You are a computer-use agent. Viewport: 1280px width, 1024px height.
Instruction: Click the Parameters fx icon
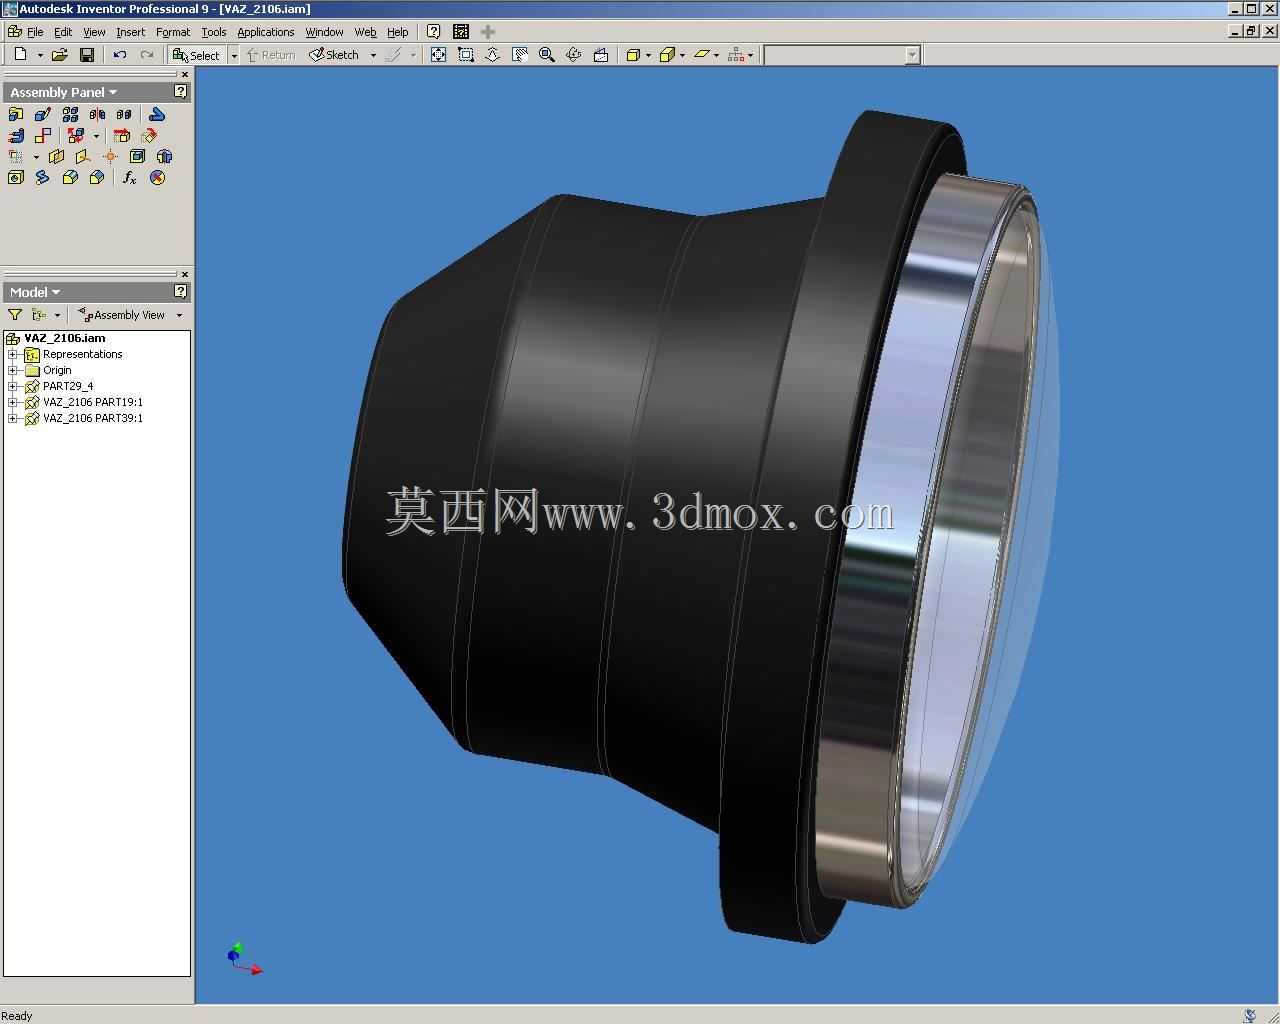click(x=130, y=178)
